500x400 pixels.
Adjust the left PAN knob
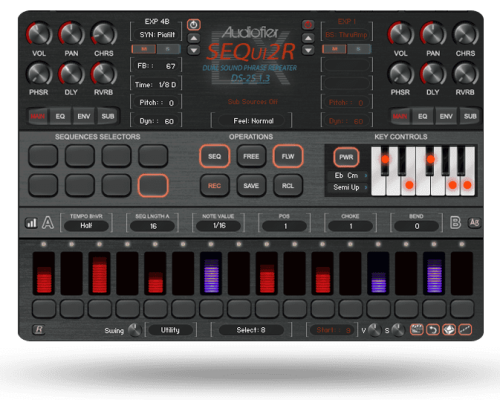[x=71, y=34]
